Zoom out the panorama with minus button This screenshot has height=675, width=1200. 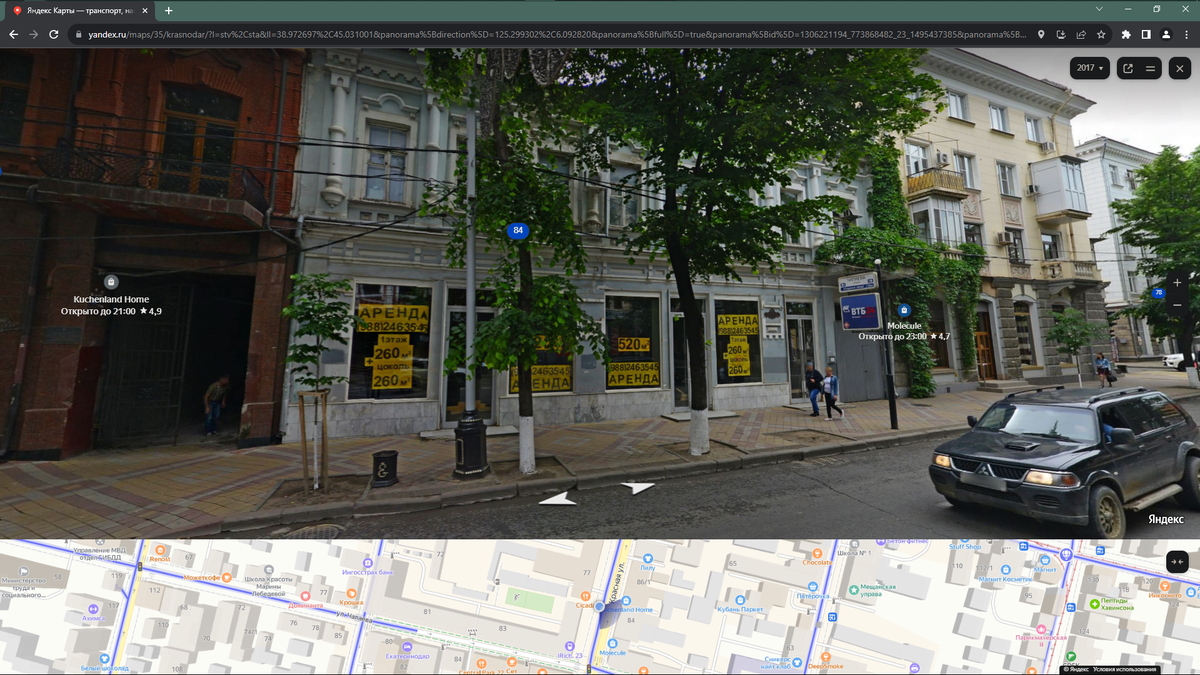pos(1177,305)
